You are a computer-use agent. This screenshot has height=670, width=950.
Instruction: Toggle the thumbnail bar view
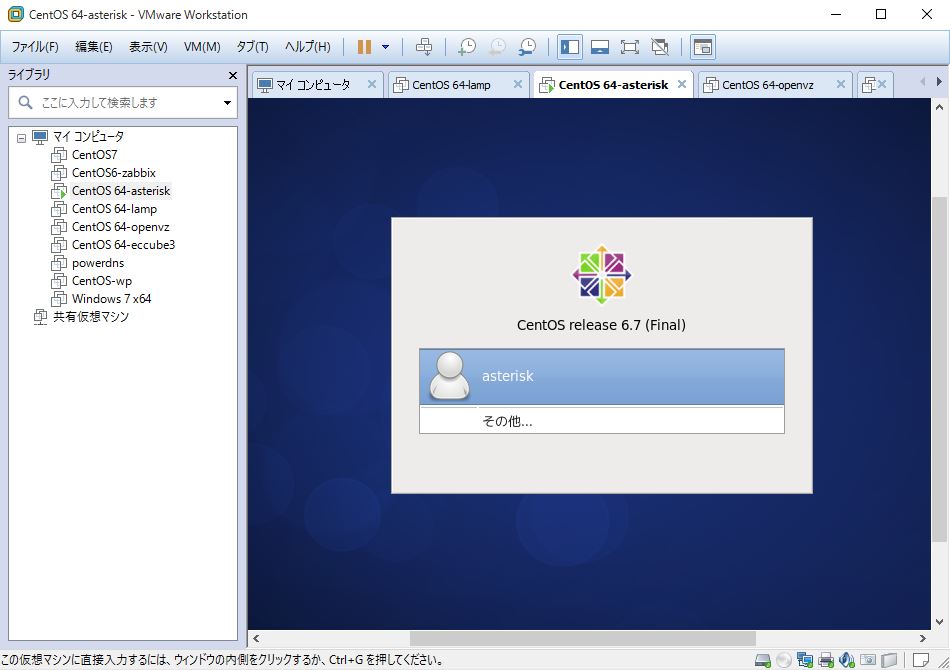click(600, 47)
